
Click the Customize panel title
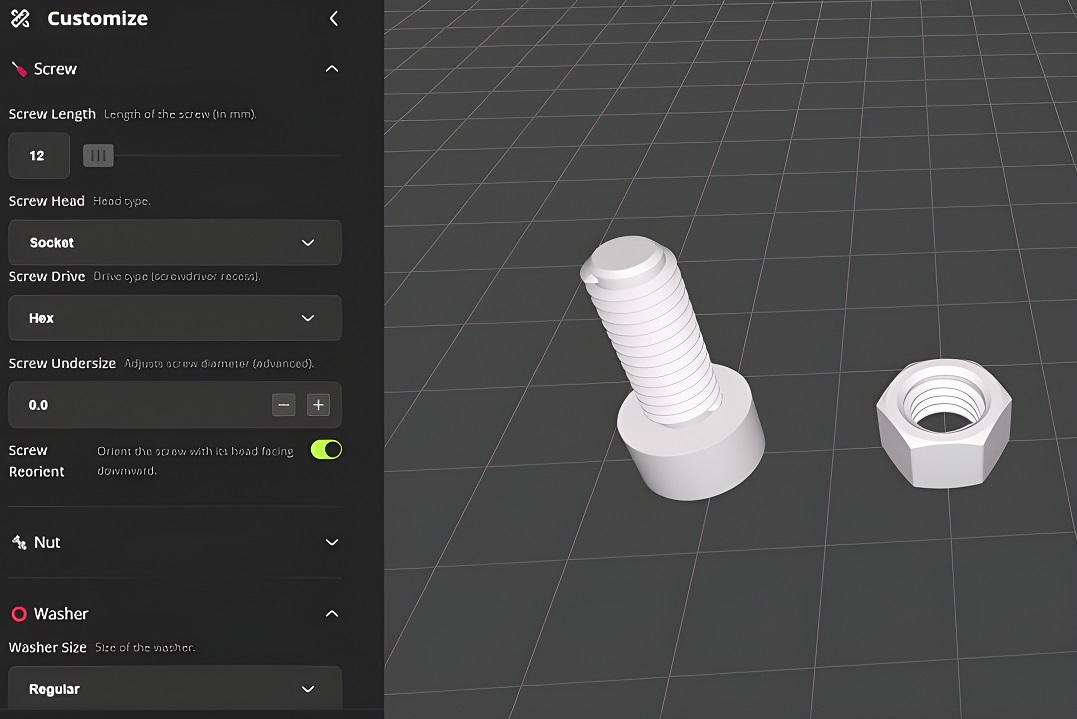(x=98, y=19)
